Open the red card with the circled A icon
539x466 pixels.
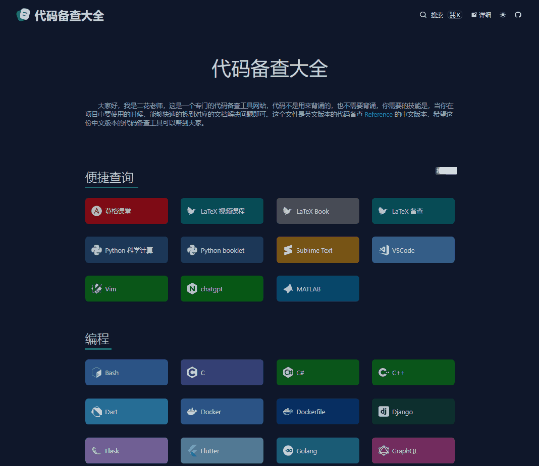[x=126, y=211]
